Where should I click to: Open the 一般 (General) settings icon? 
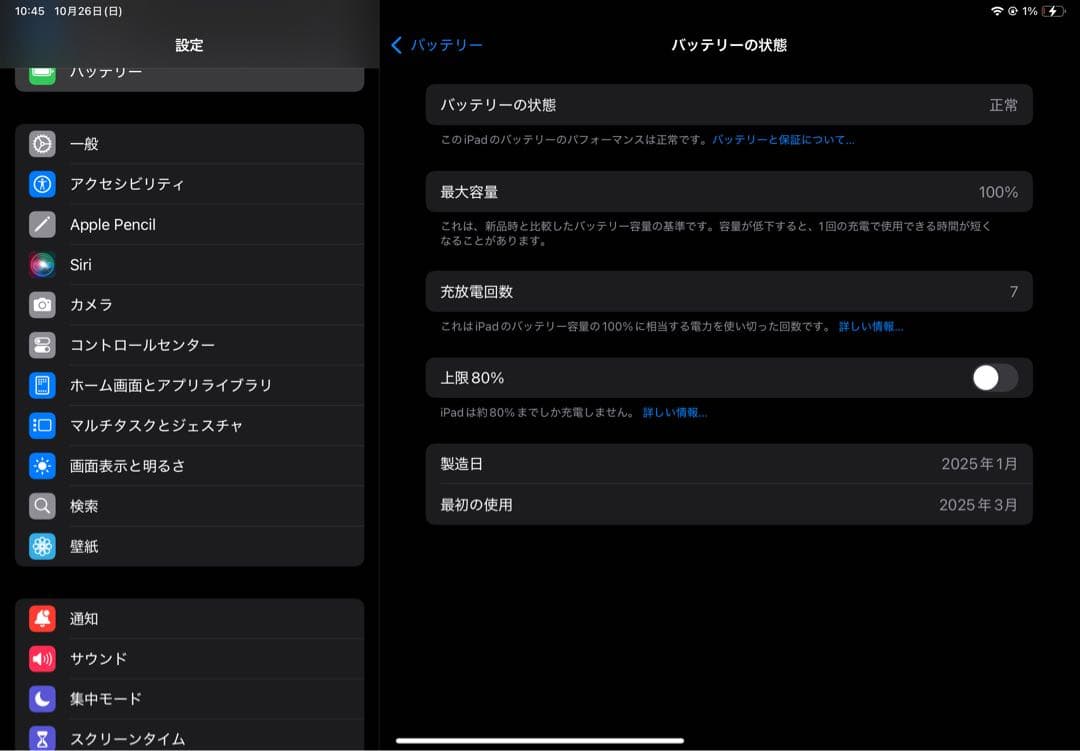coord(42,144)
